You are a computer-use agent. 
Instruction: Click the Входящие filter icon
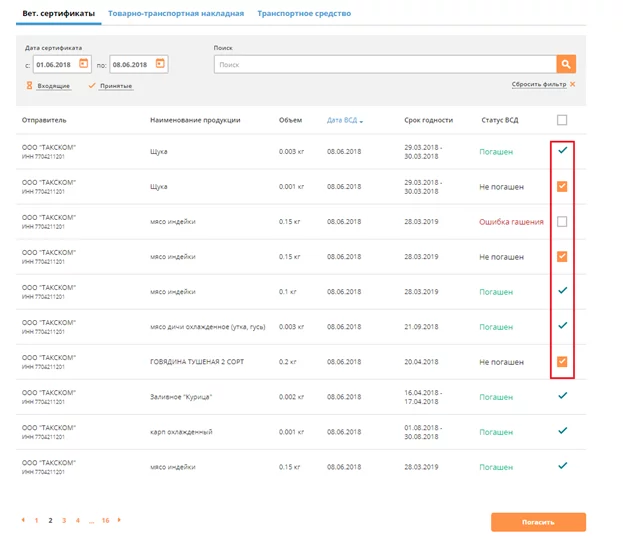click(x=29, y=86)
